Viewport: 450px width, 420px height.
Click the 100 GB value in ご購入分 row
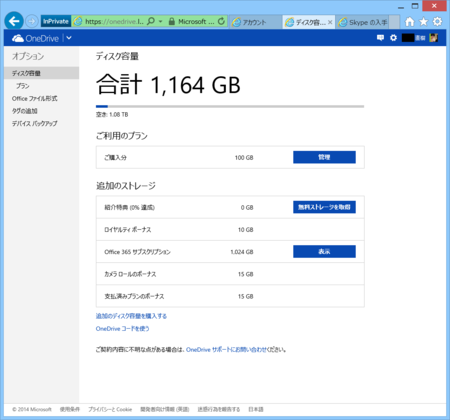click(244, 158)
